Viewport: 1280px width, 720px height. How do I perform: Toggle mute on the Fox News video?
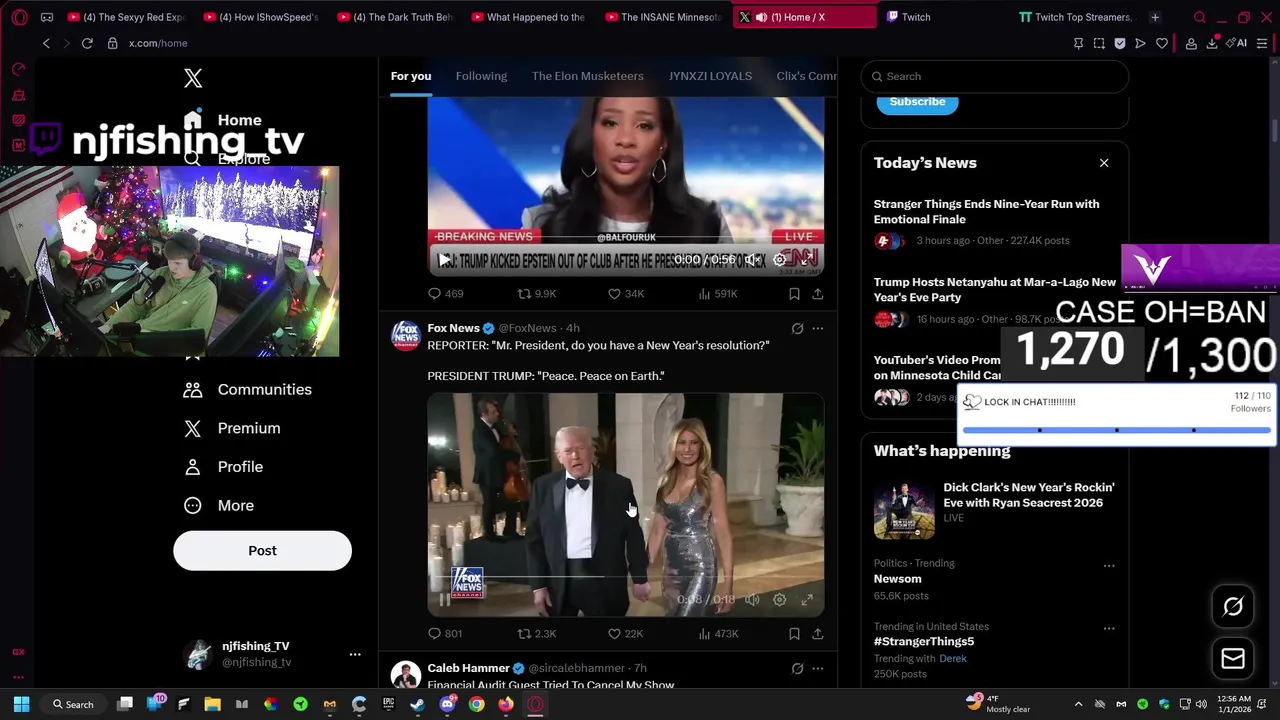pyautogui.click(x=752, y=600)
